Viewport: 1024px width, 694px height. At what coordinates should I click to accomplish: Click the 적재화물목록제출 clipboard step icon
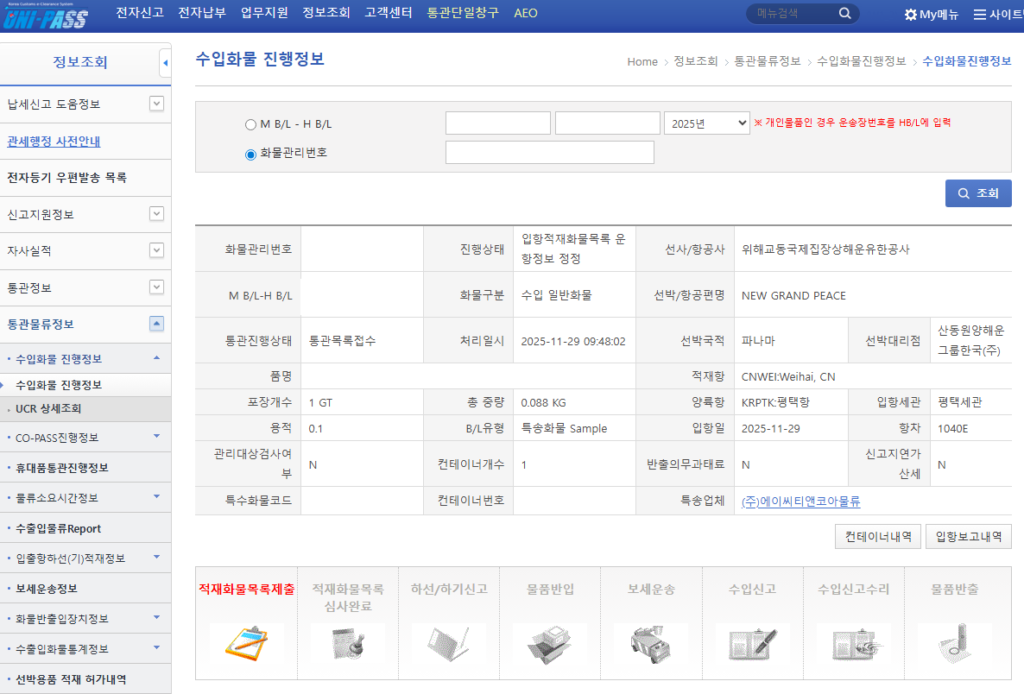(246, 641)
